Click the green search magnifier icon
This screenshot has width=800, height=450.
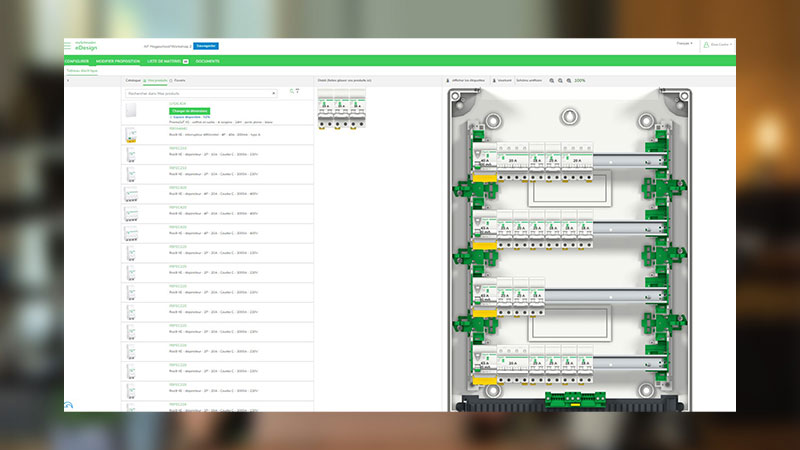292,91
